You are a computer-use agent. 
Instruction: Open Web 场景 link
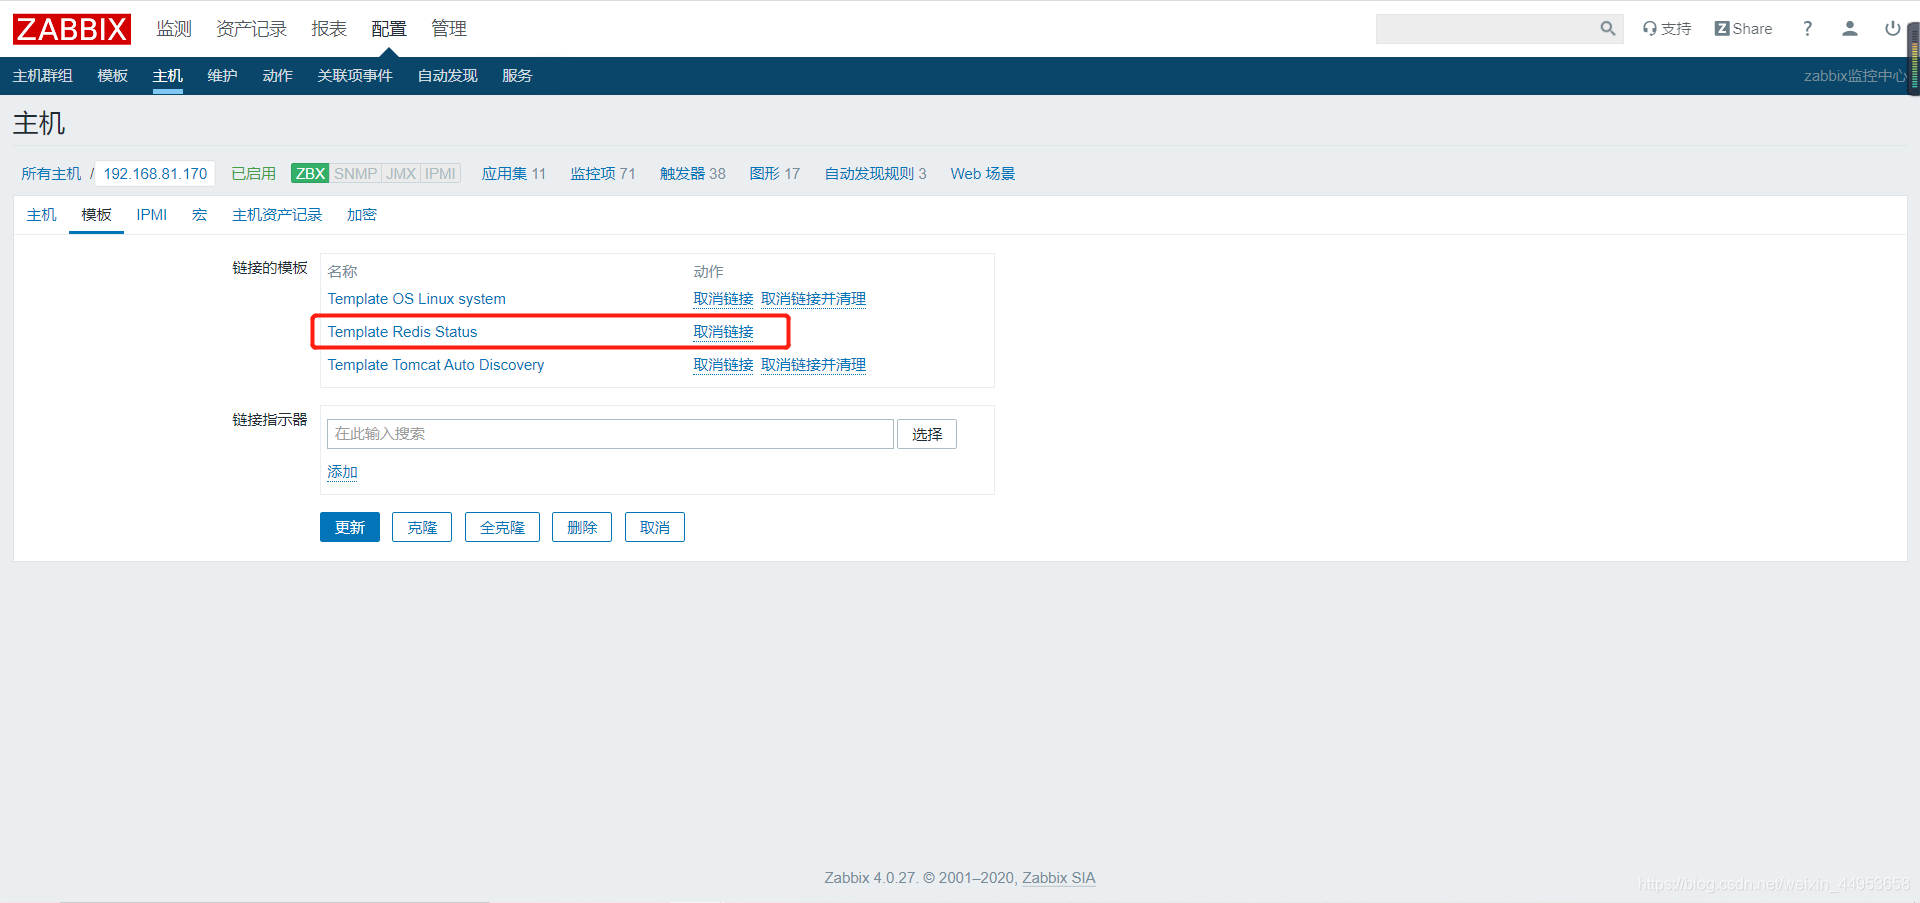pos(983,174)
